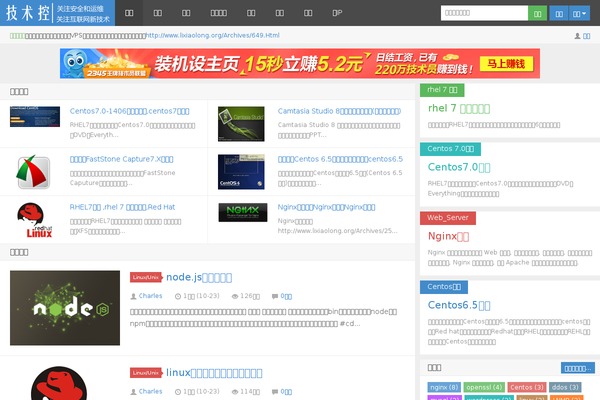Image resolution: width=600 pixels, height=400 pixels.
Task: Open the Nginx article link in featured grid
Action: [x=326, y=207]
